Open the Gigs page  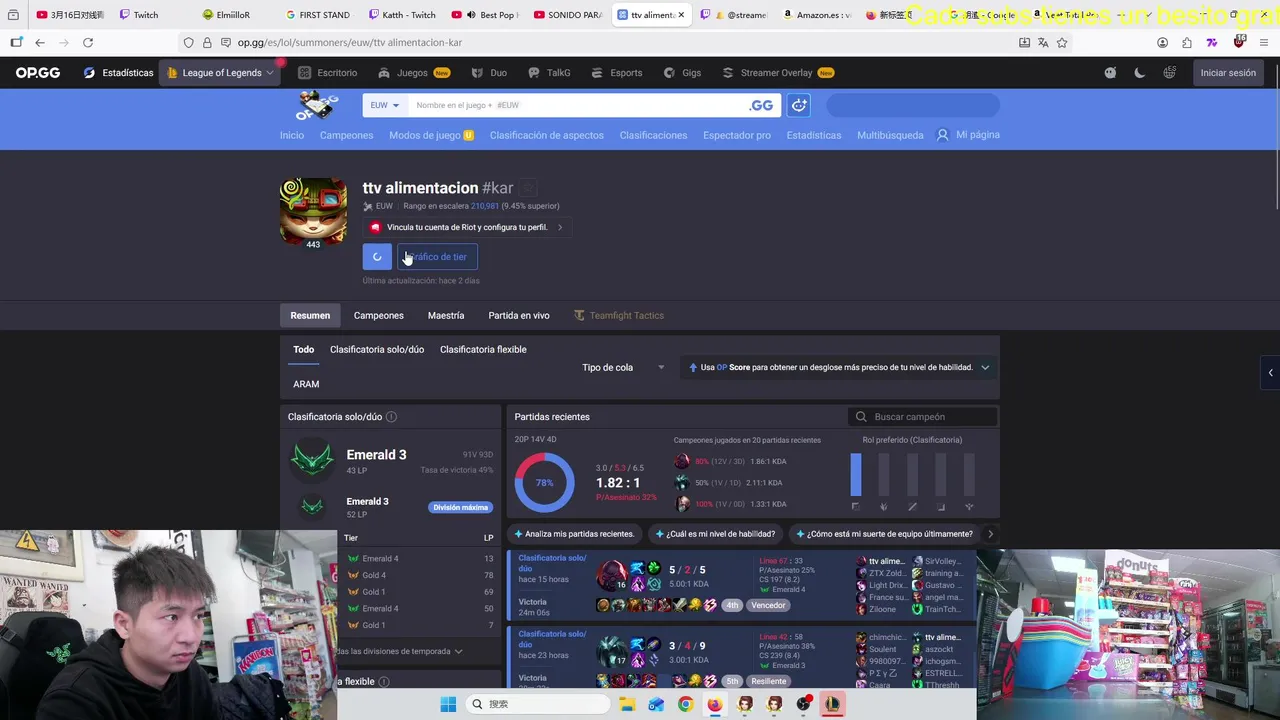point(682,73)
